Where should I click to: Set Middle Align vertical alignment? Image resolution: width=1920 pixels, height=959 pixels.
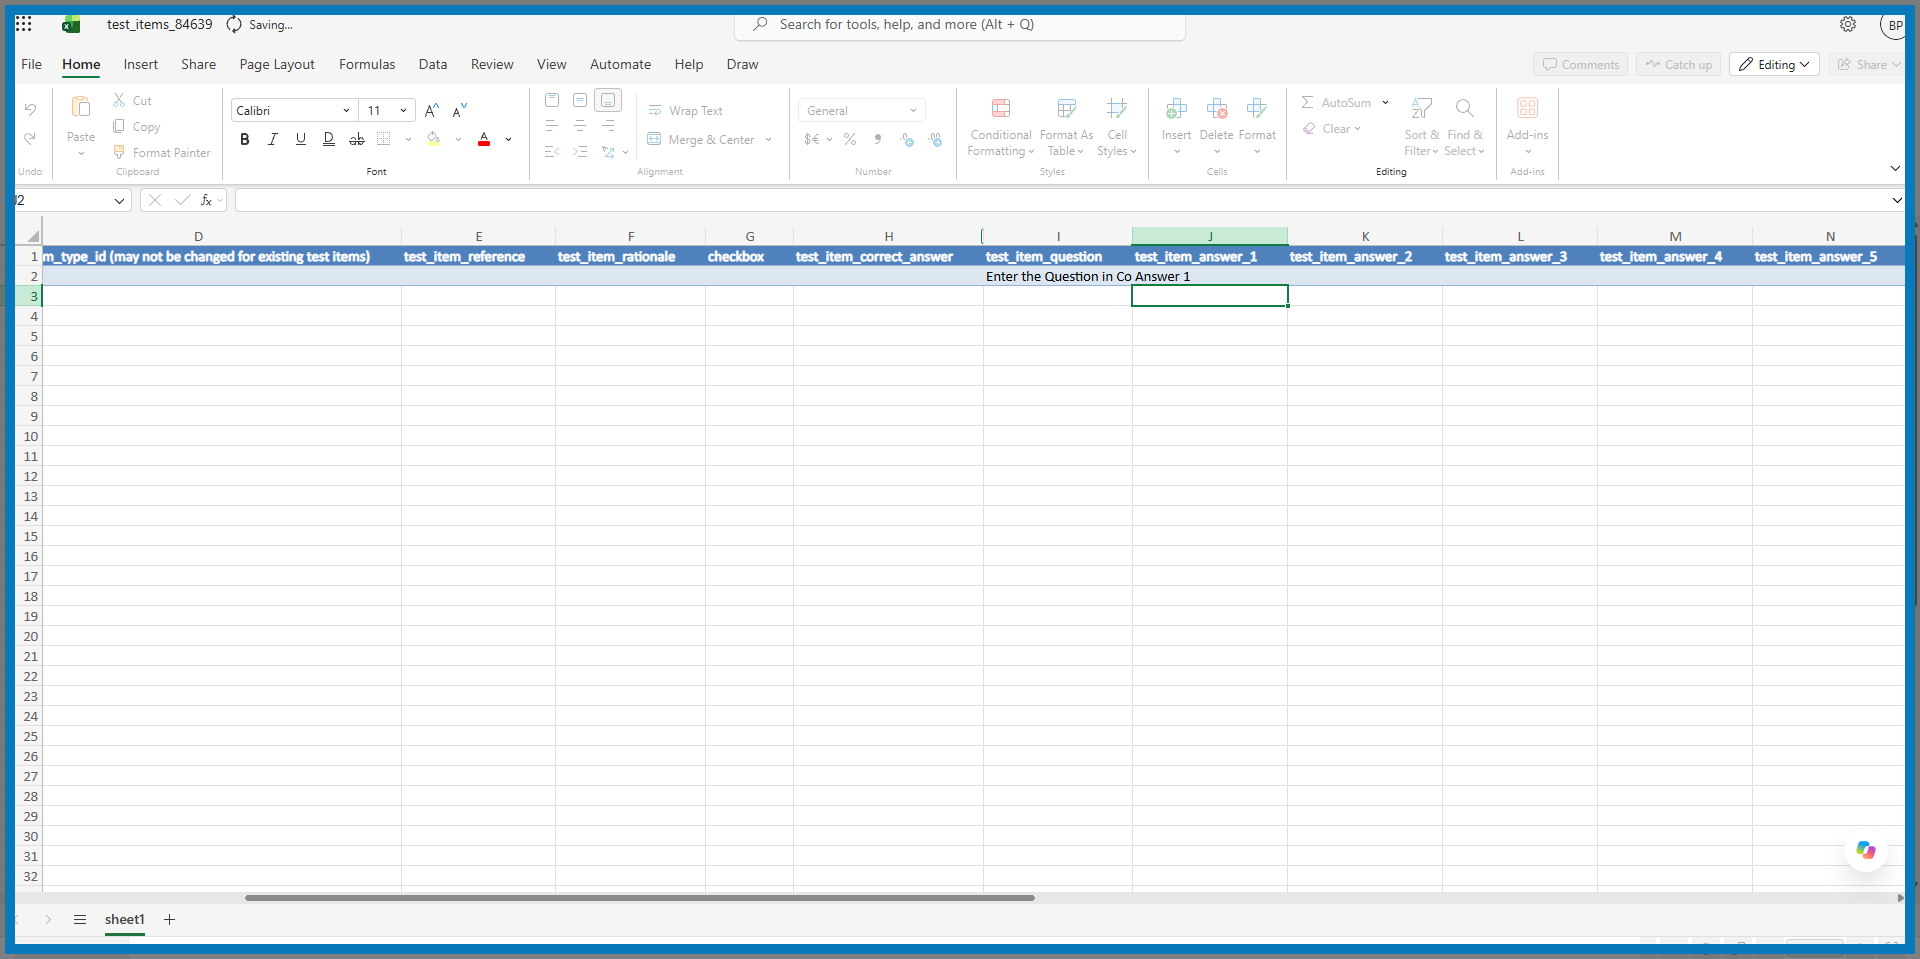pyautogui.click(x=580, y=100)
